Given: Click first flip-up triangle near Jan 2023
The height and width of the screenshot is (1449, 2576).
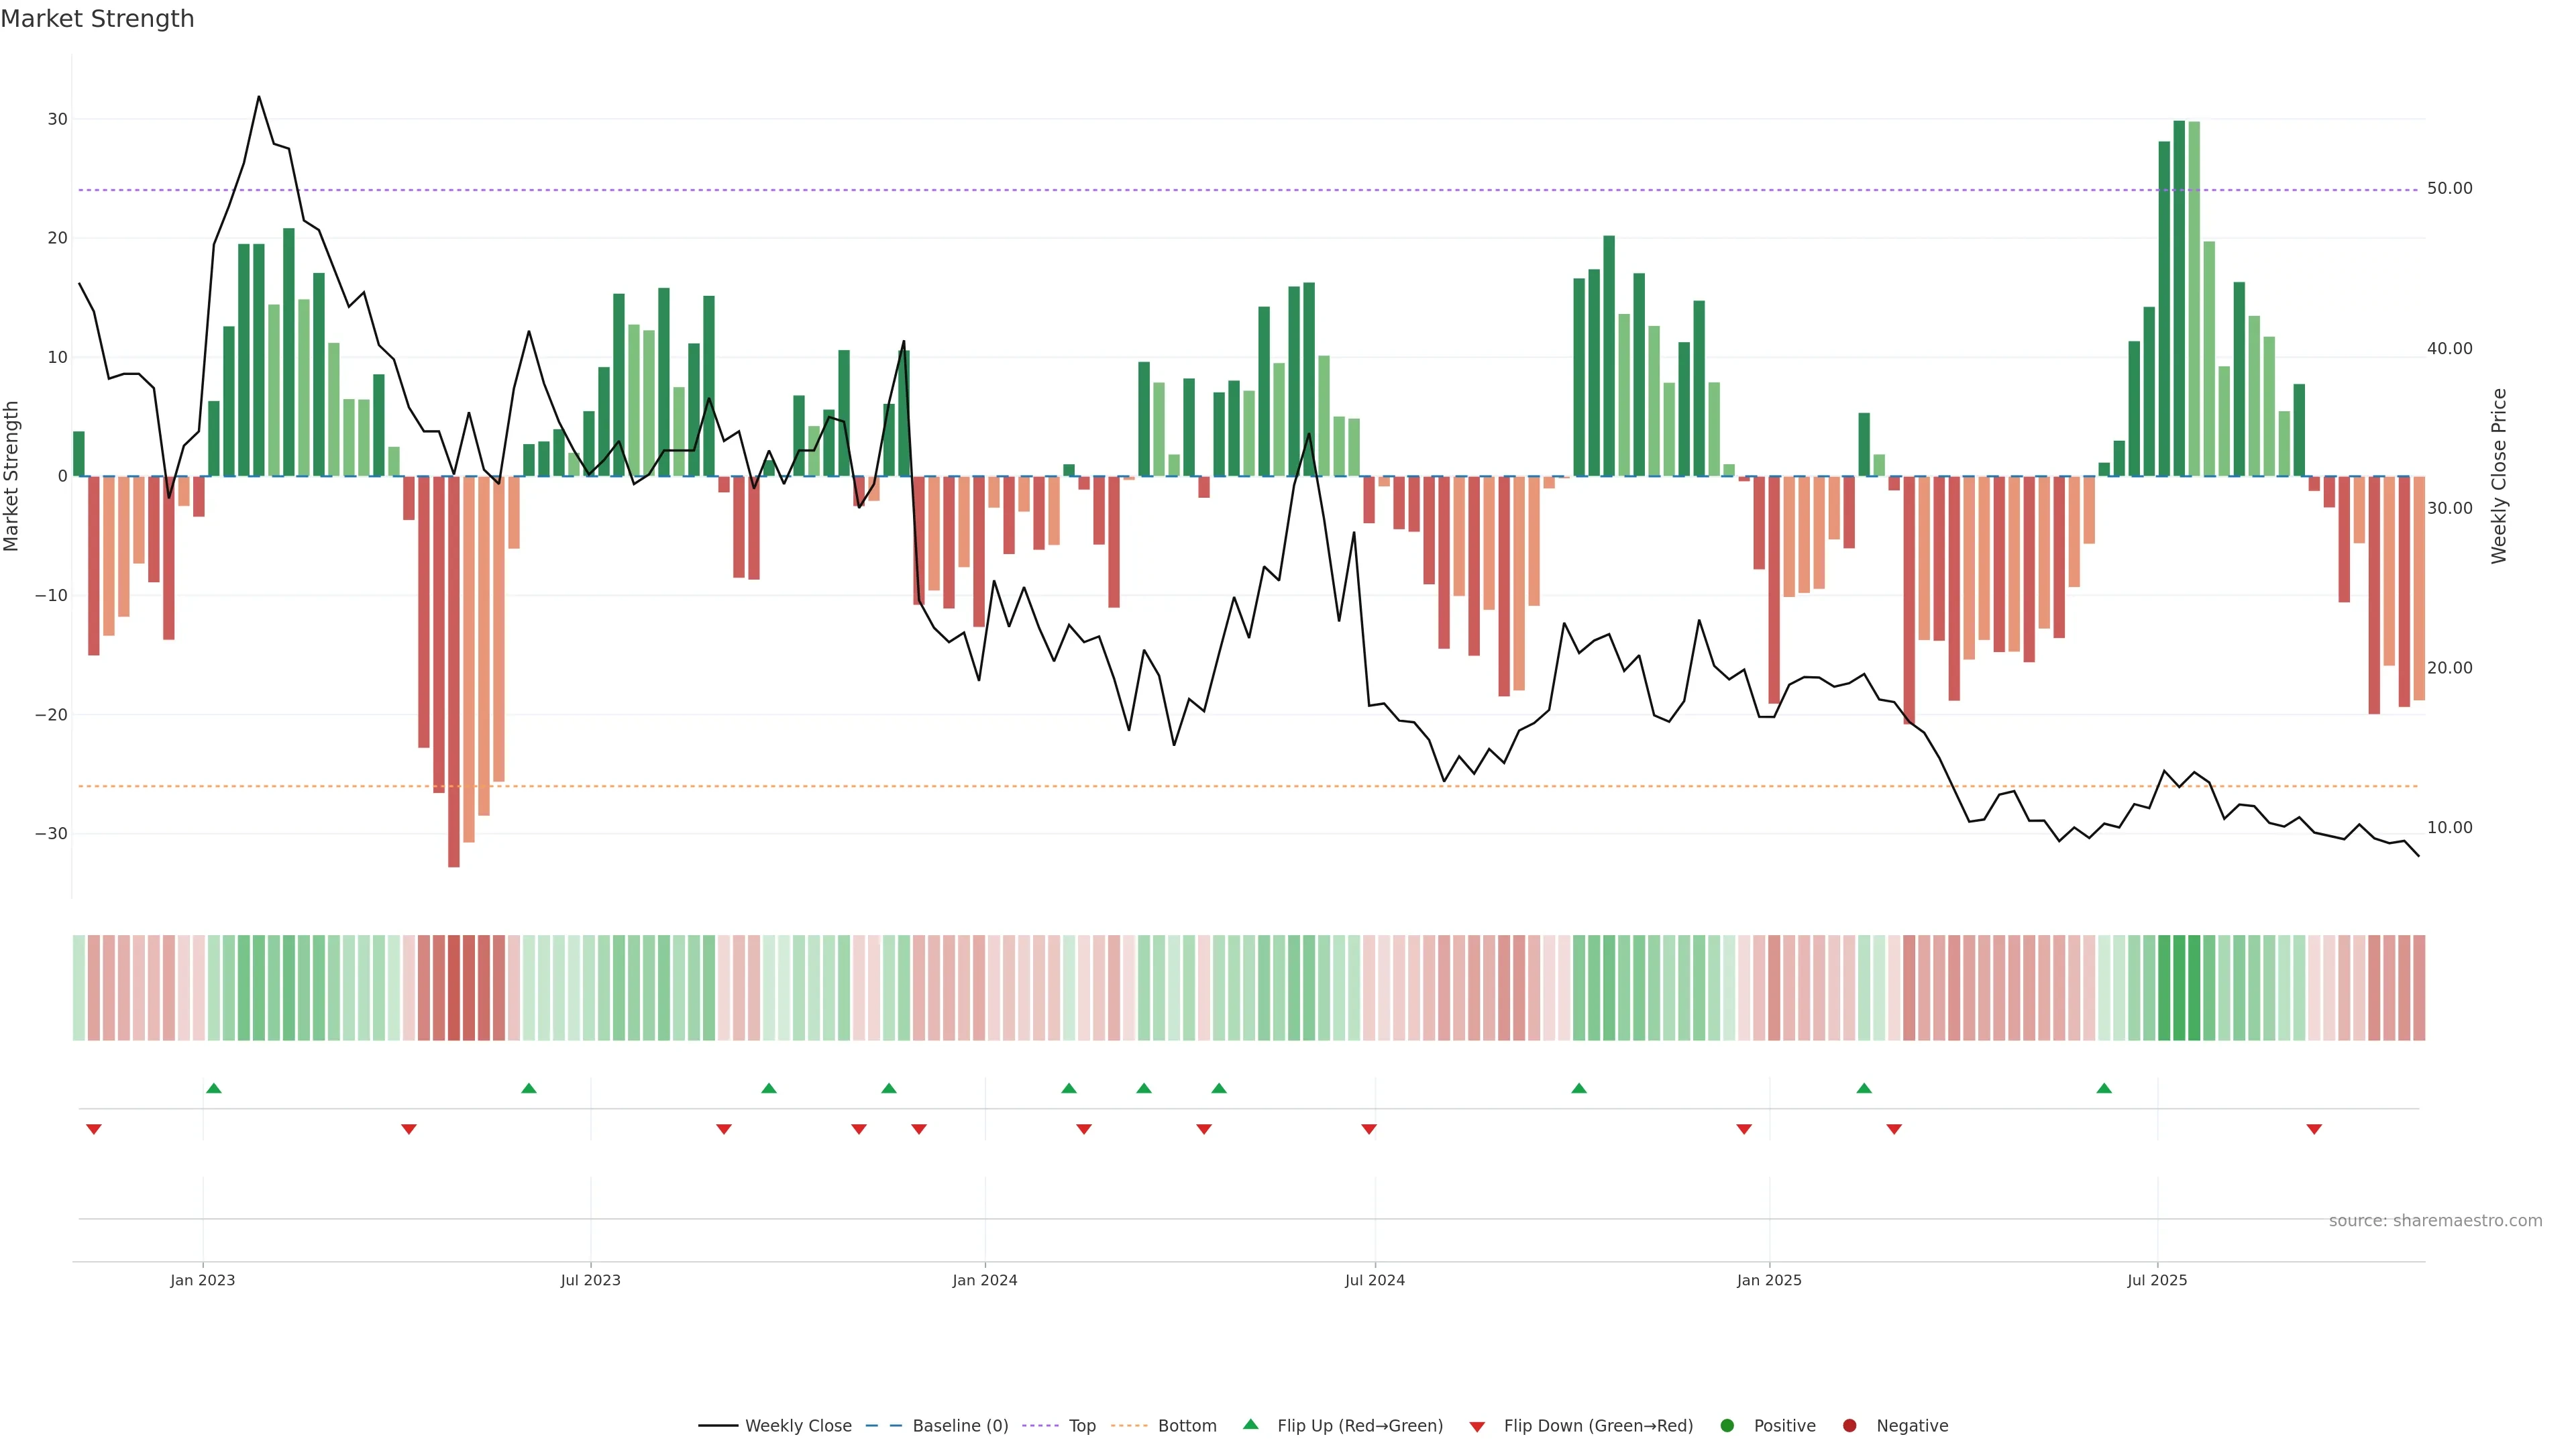Looking at the screenshot, I should click(x=213, y=1088).
